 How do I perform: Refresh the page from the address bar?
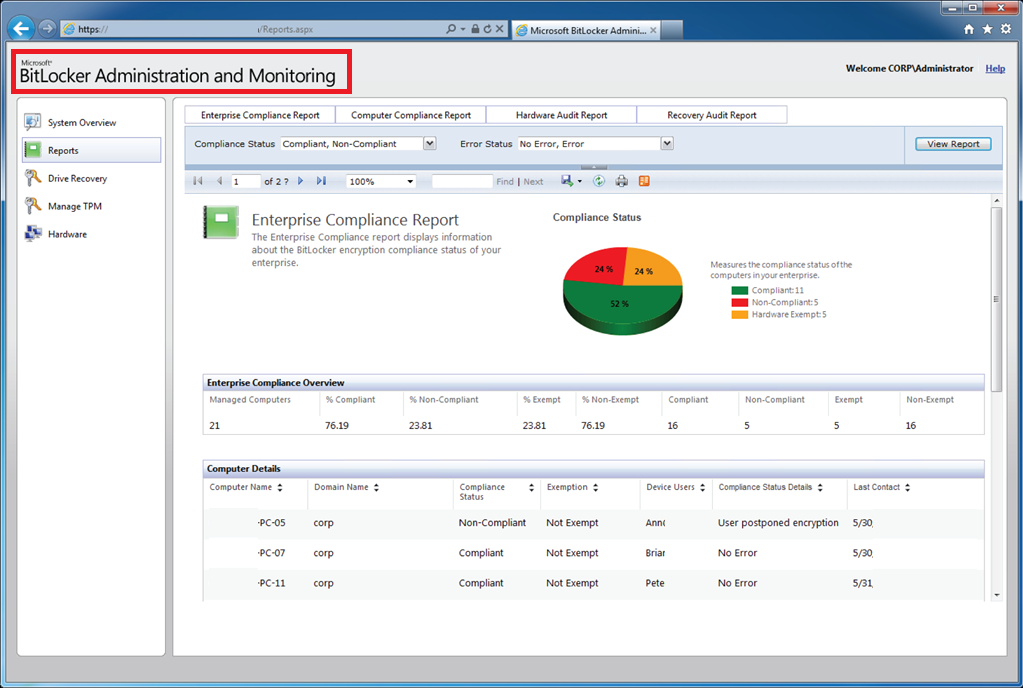coord(487,29)
